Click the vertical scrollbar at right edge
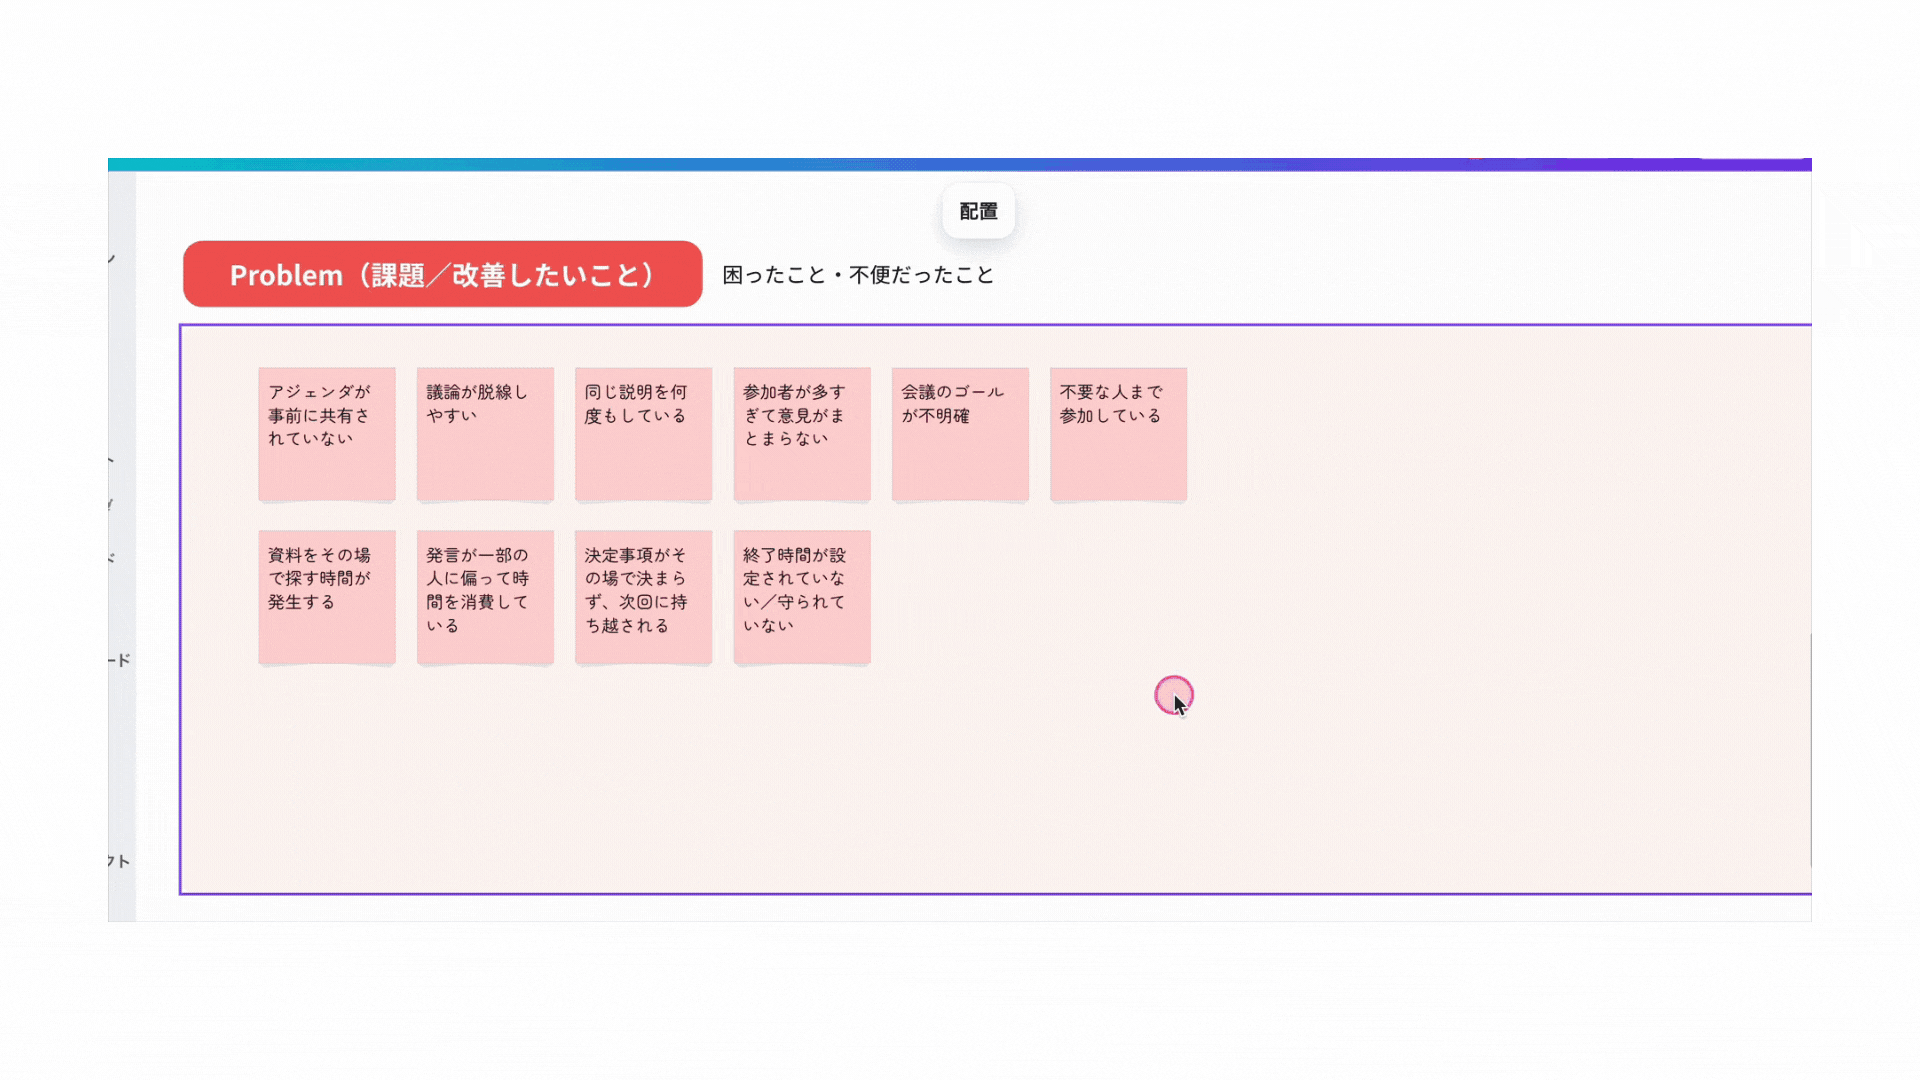 pos(1810,750)
